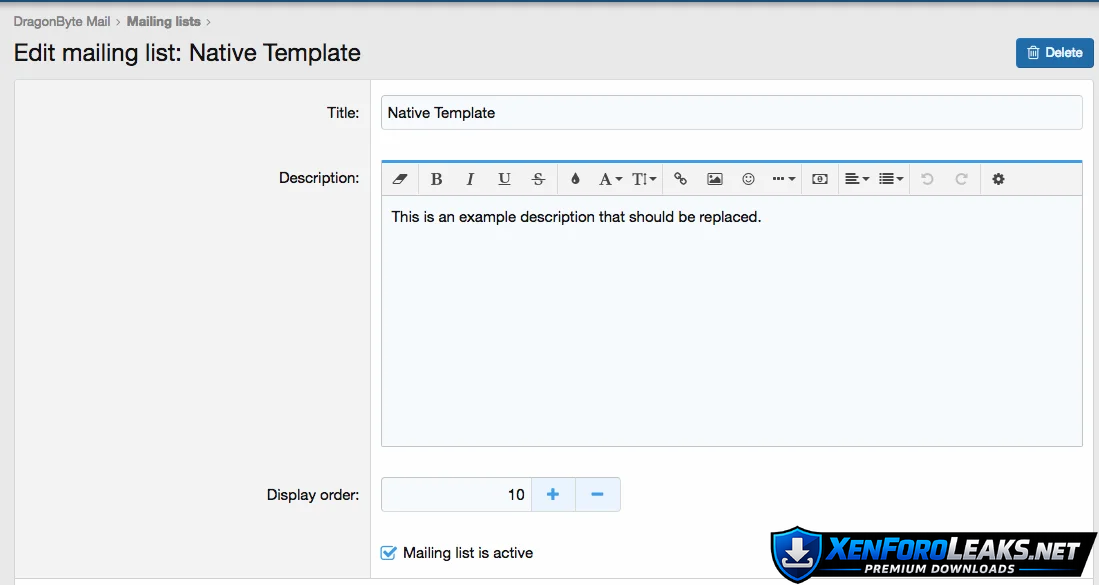Open the text alignment dropdown

(x=856, y=179)
